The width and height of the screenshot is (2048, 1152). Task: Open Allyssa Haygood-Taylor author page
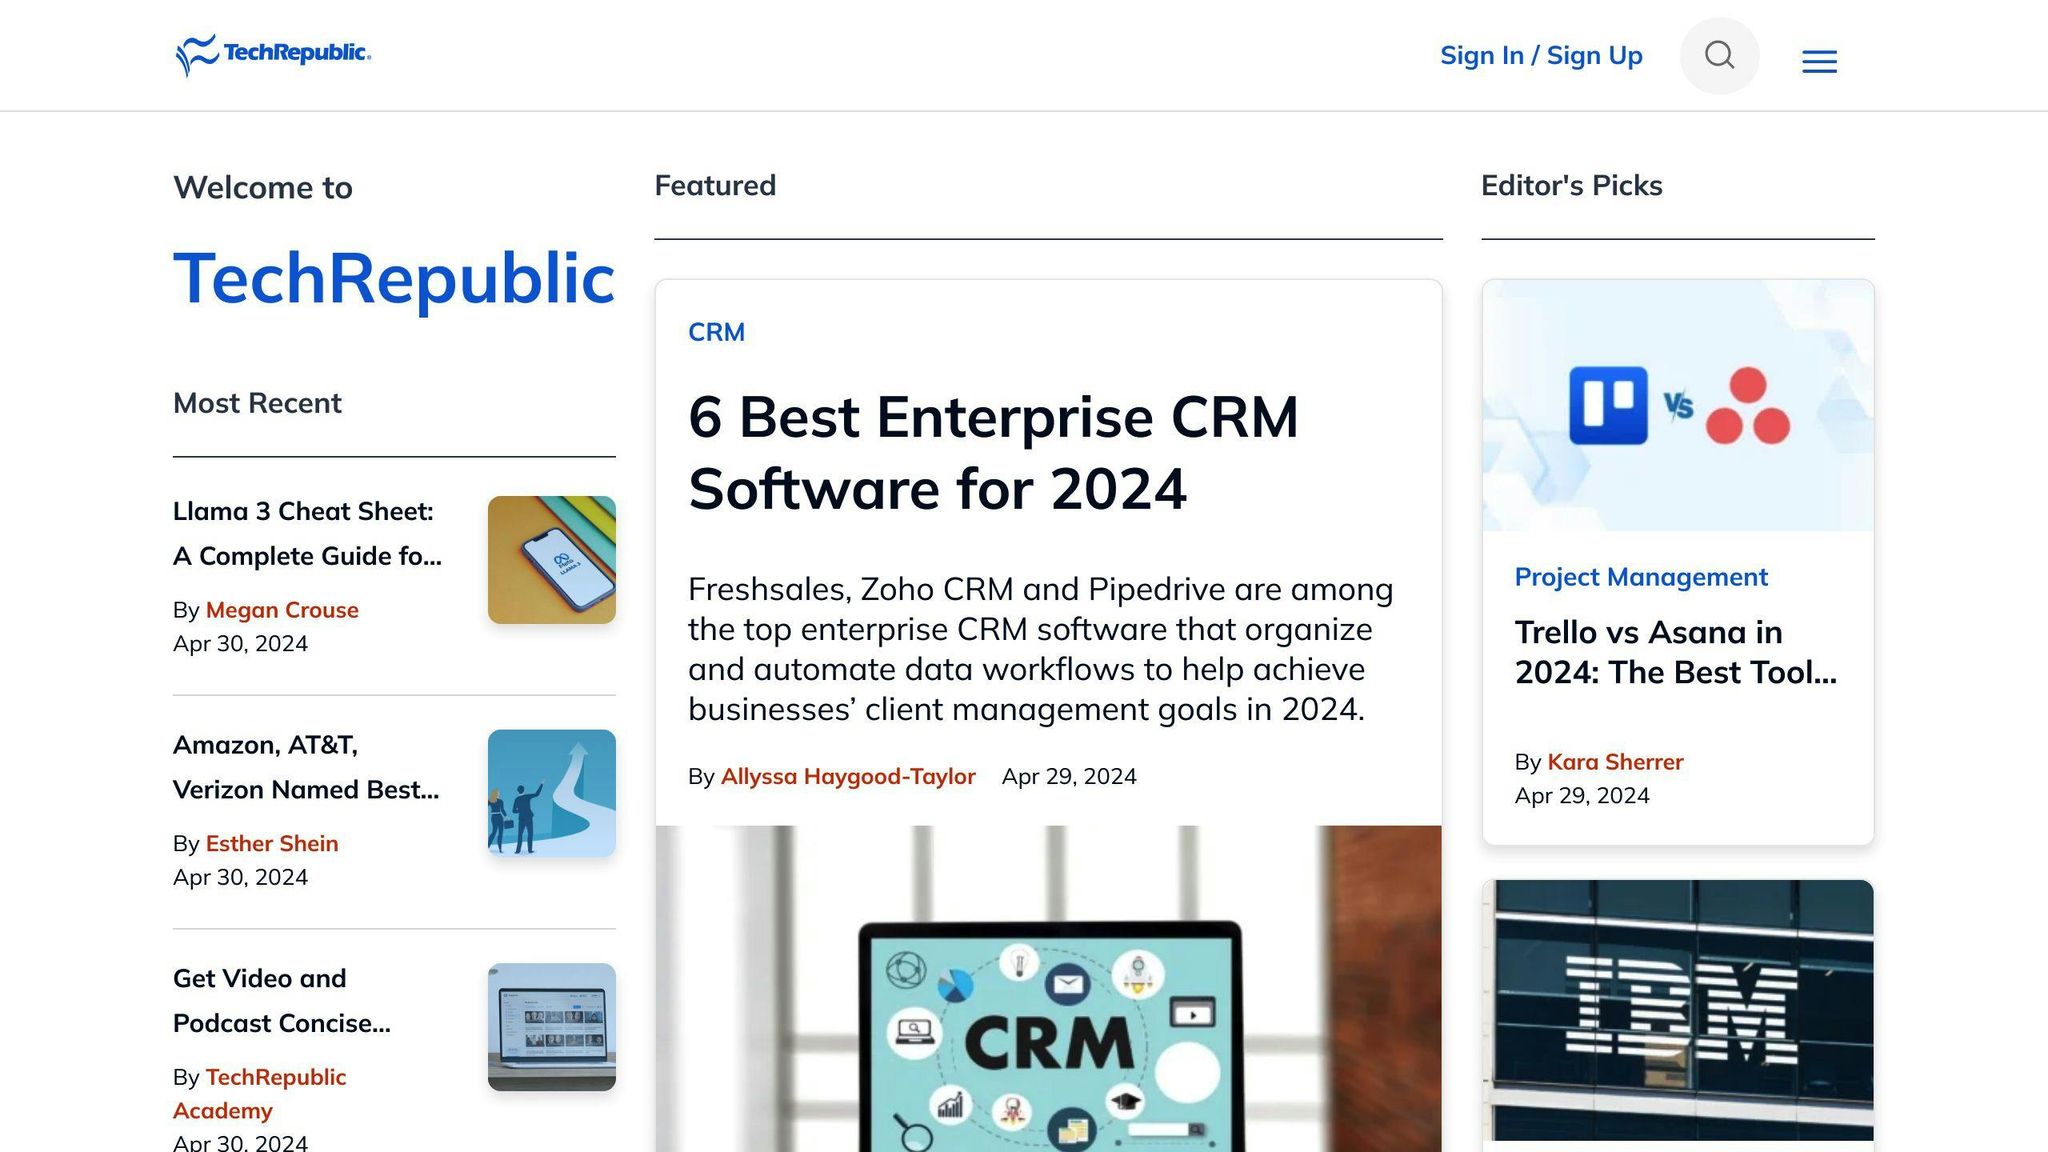pyautogui.click(x=847, y=777)
